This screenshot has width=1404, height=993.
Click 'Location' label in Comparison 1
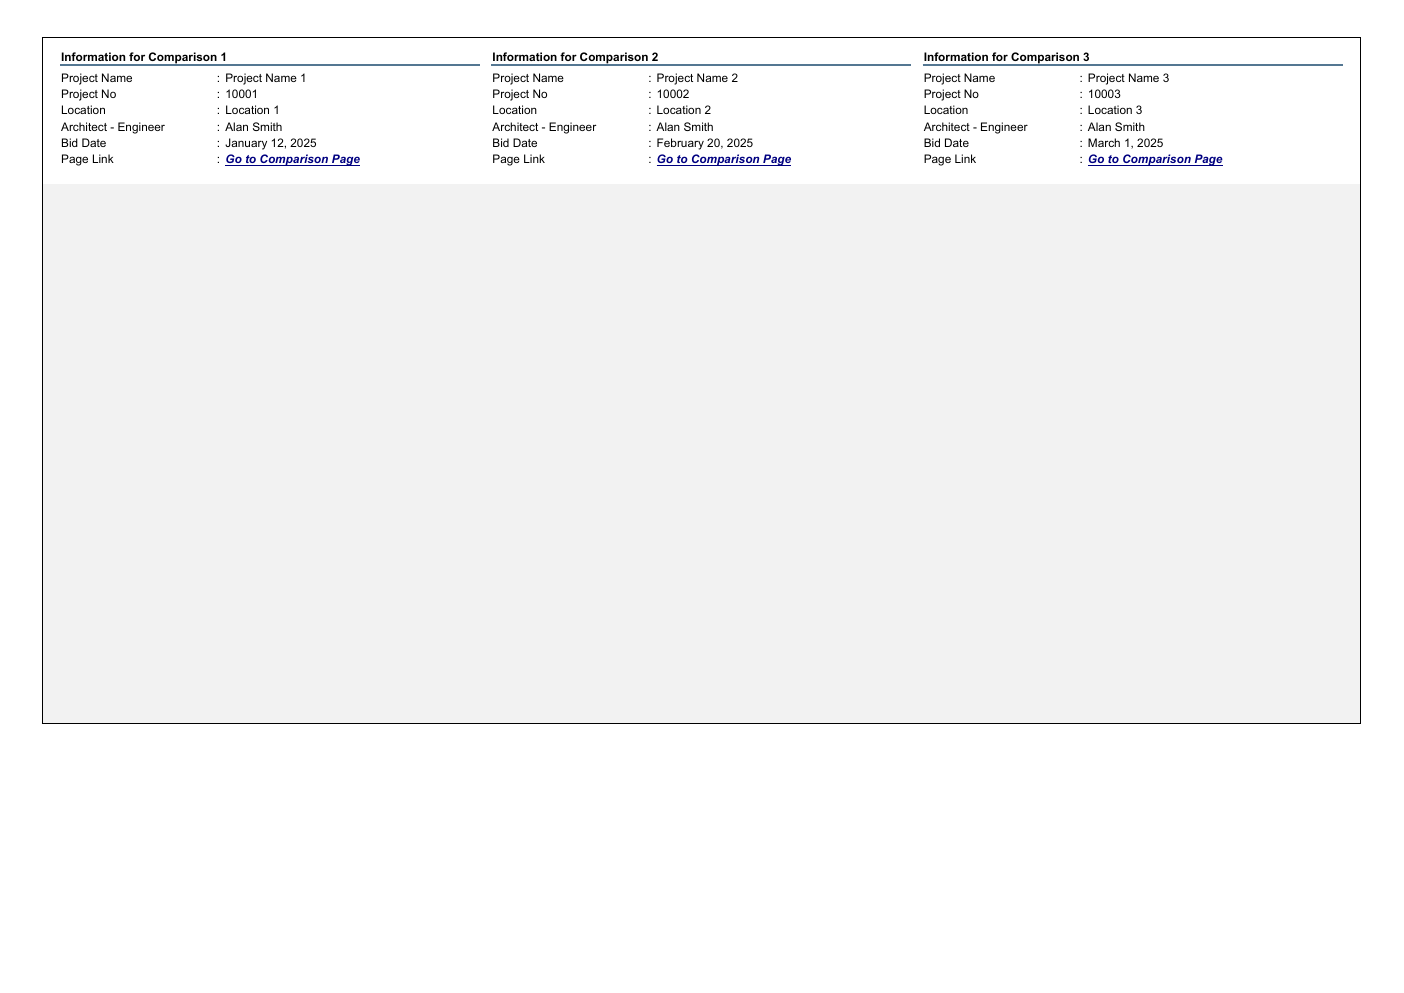click(83, 111)
